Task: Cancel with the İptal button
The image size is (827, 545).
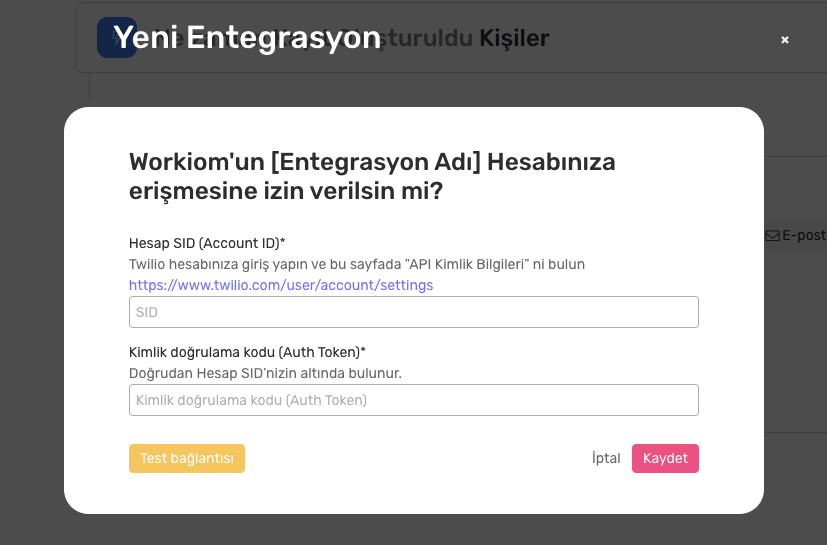Action: pos(606,458)
